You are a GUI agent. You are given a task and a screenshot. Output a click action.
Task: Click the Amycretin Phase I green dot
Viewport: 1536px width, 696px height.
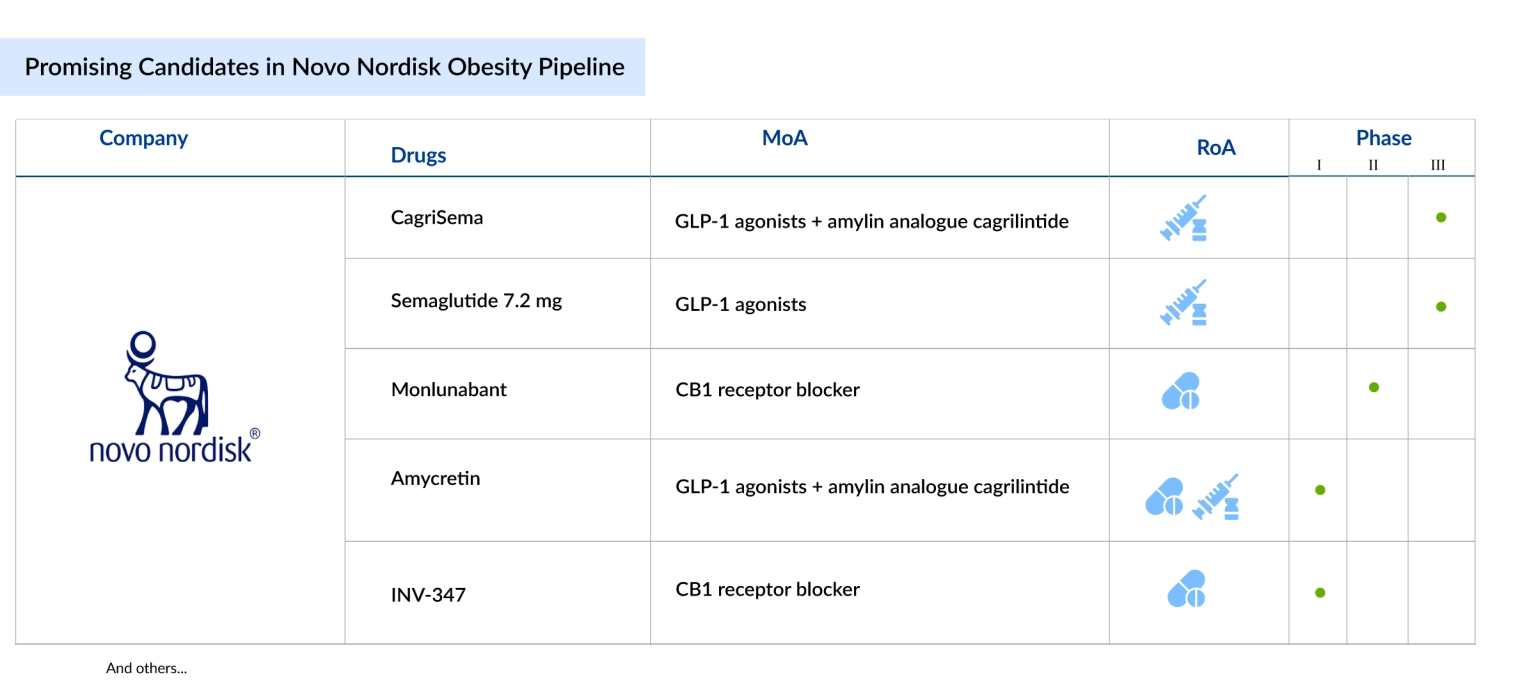[1320, 490]
